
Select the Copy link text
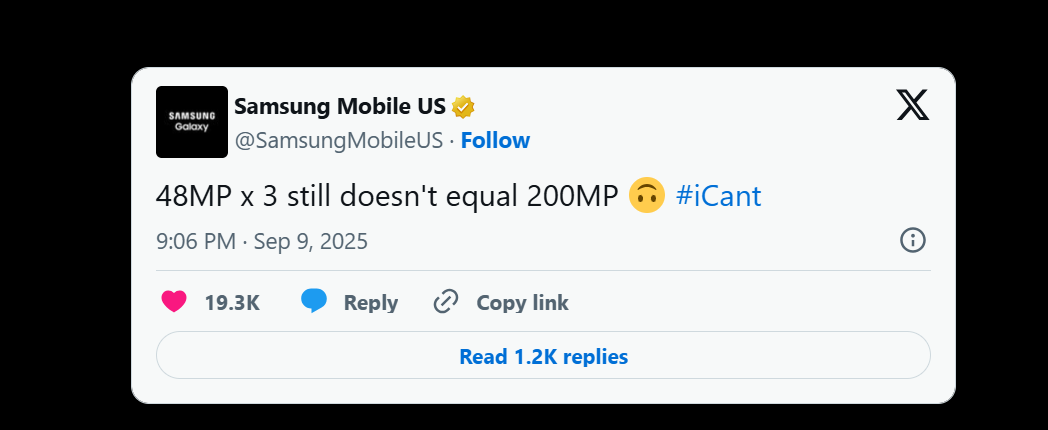pos(522,303)
